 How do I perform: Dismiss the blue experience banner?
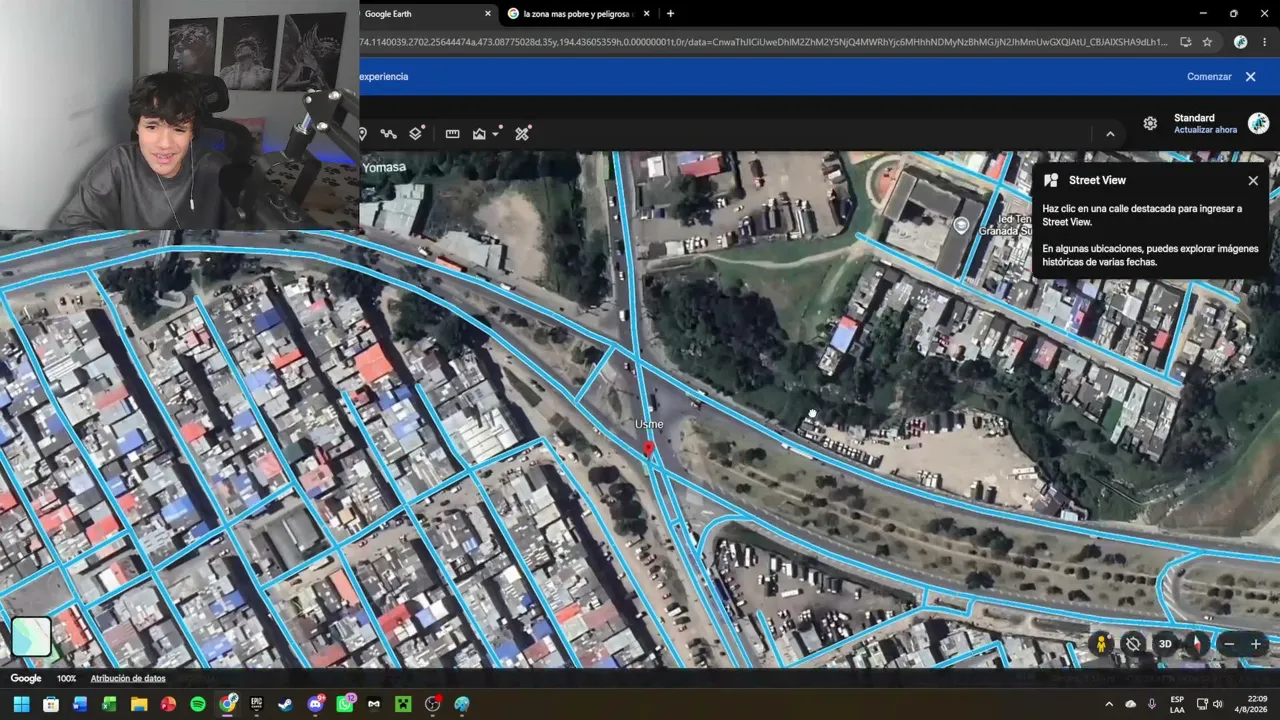pos(1250,77)
